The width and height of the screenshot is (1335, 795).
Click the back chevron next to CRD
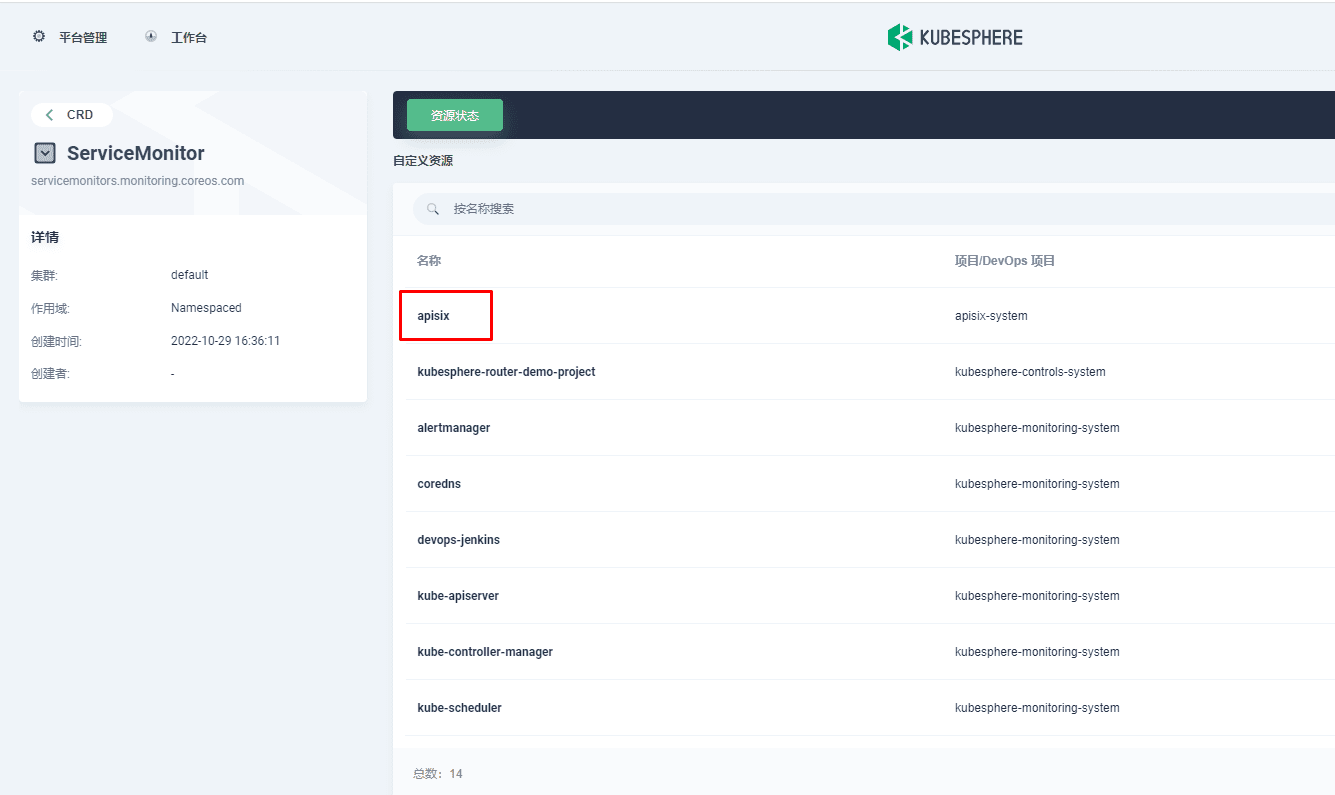coord(50,115)
